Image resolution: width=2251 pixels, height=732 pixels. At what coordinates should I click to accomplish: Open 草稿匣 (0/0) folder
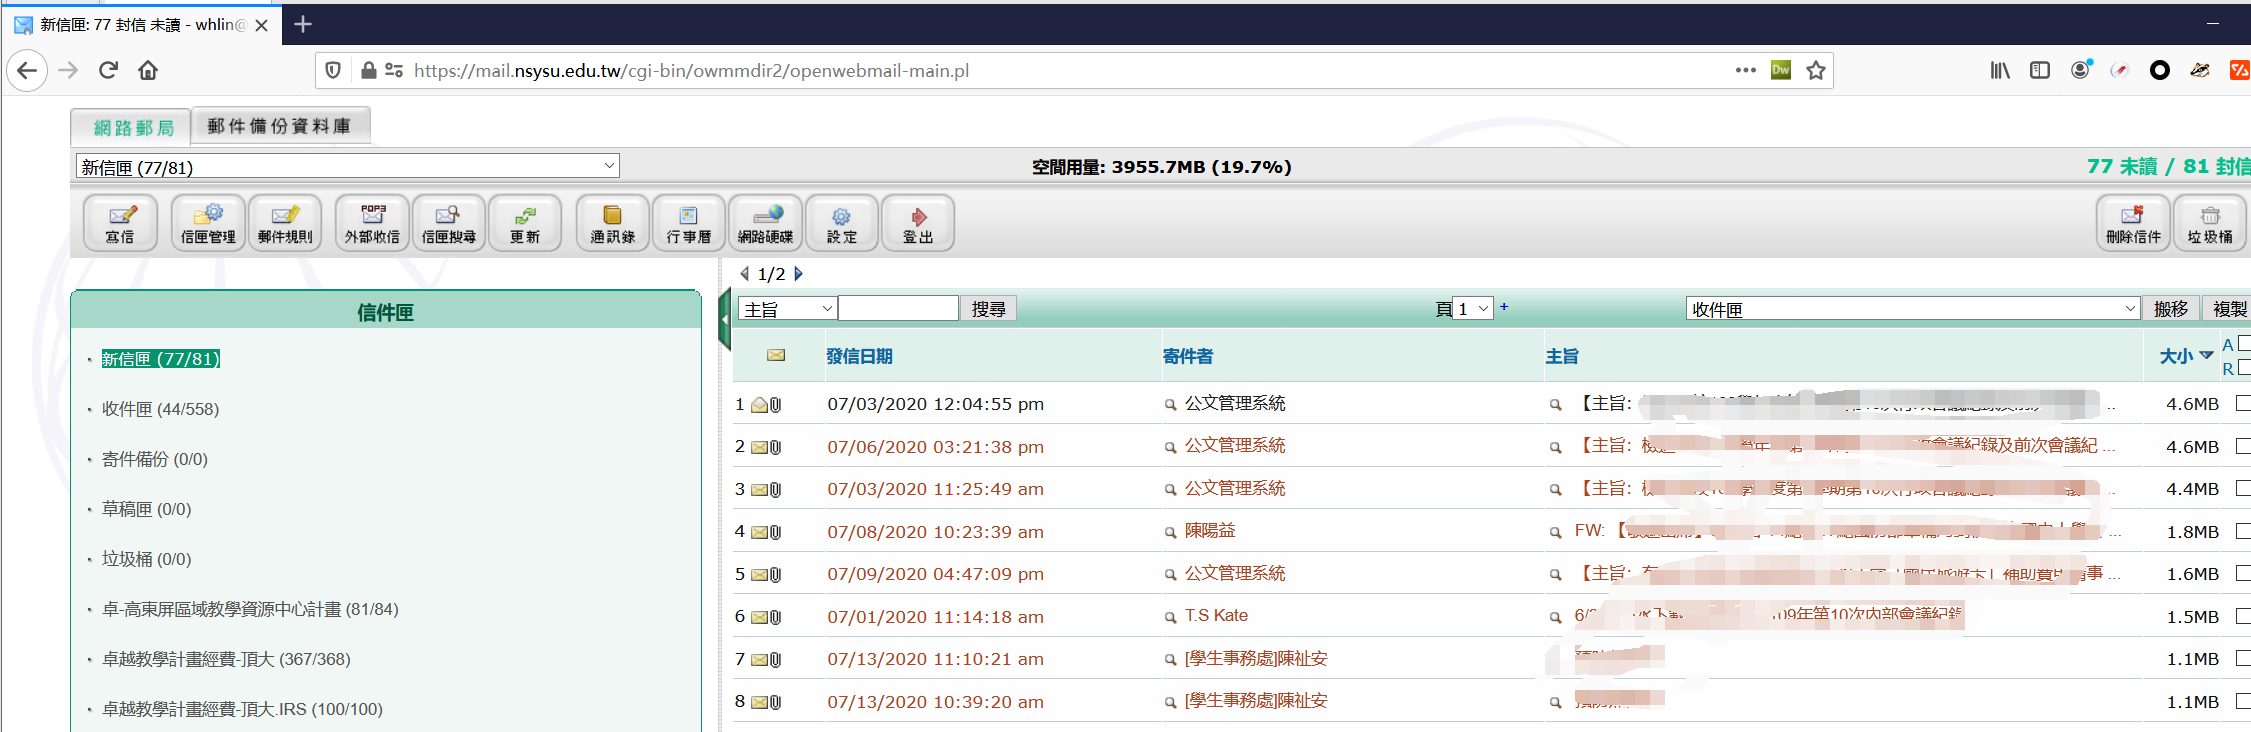coord(146,509)
